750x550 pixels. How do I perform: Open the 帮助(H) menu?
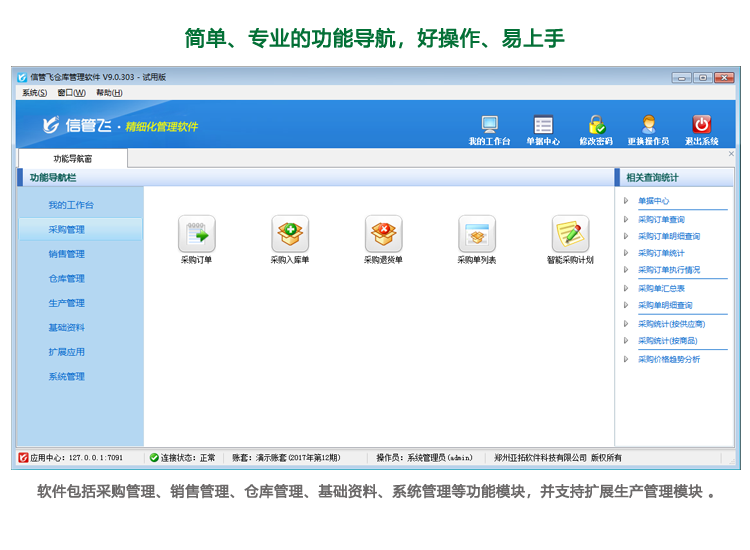110,93
